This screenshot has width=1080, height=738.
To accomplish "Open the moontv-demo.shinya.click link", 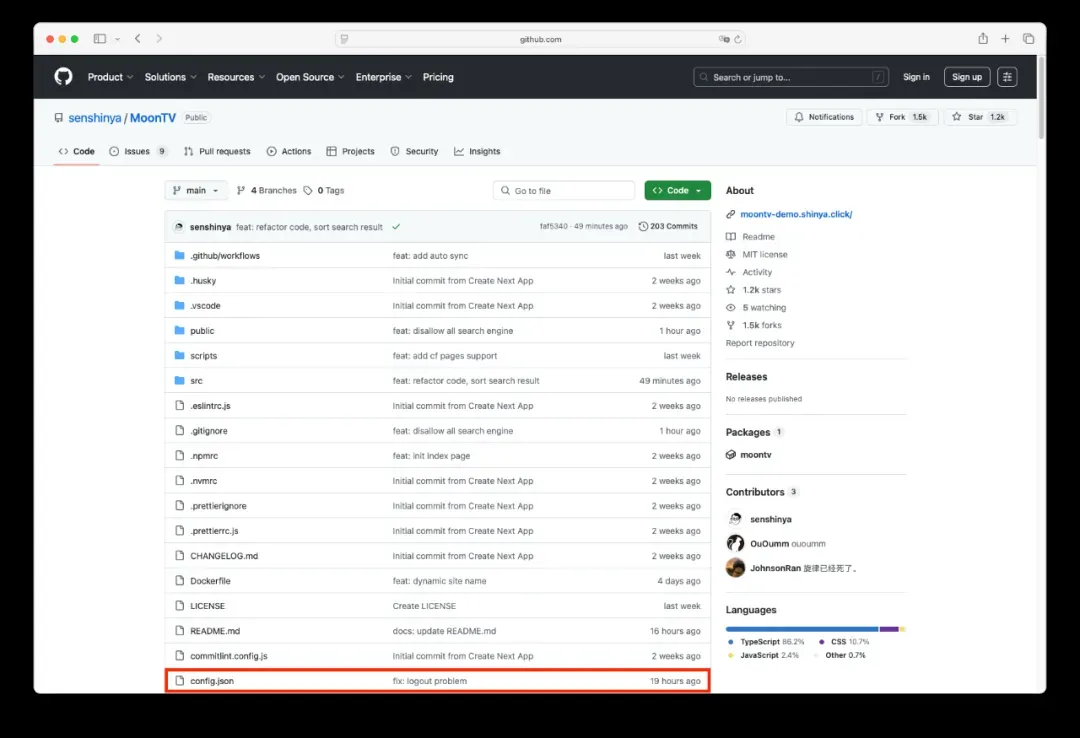I will click(796, 214).
